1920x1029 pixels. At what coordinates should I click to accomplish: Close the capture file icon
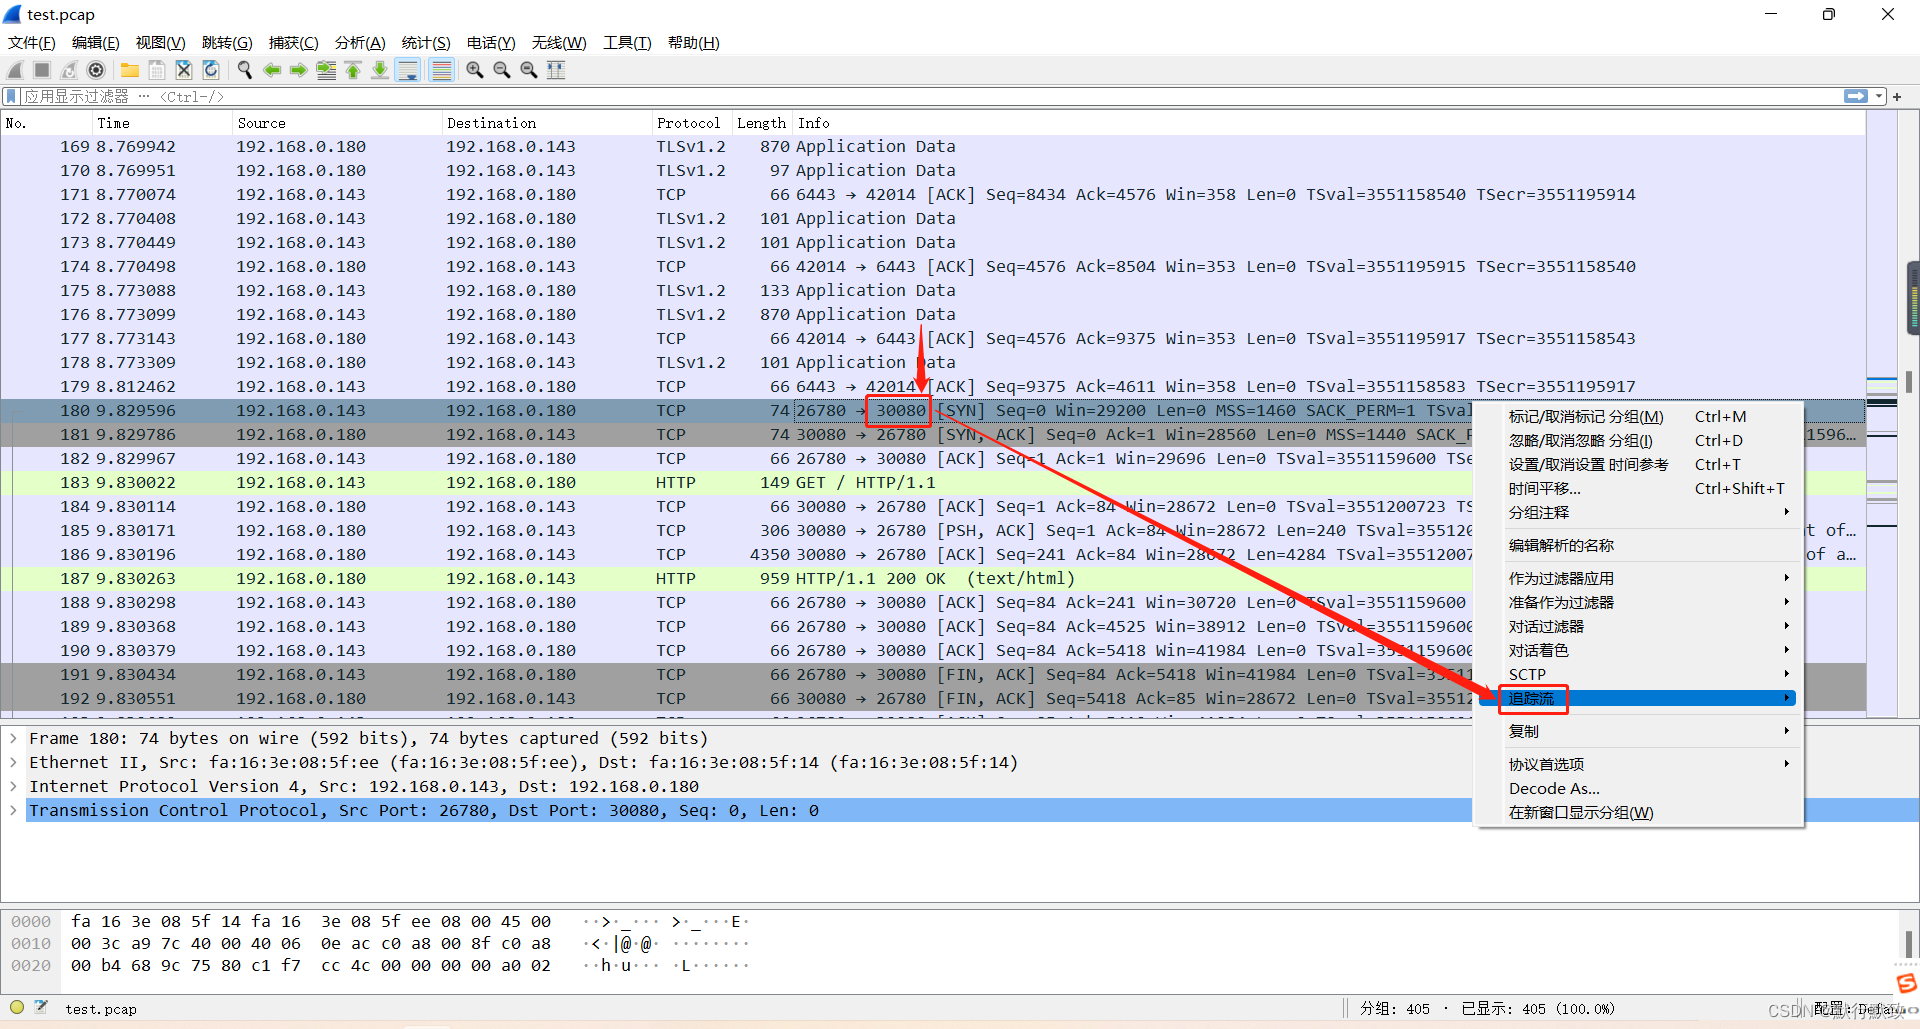pos(184,70)
